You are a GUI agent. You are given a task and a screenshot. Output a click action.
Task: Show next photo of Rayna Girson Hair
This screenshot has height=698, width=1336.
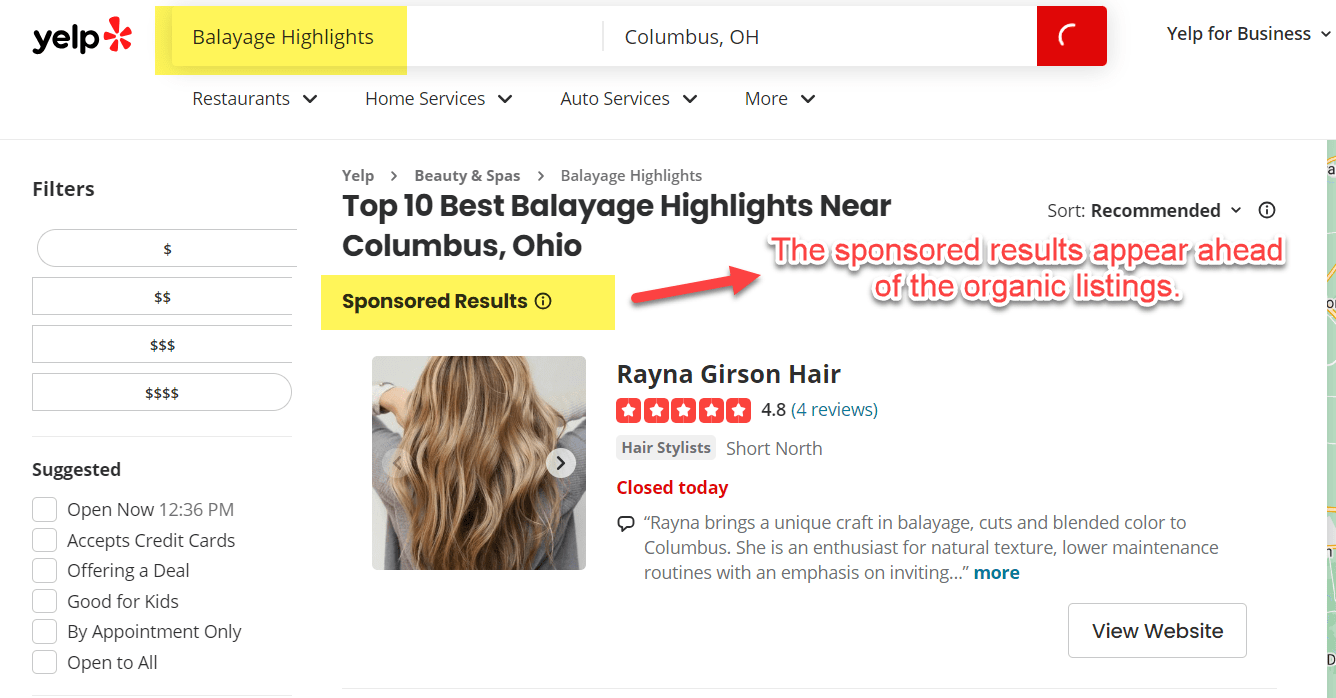tap(561, 463)
